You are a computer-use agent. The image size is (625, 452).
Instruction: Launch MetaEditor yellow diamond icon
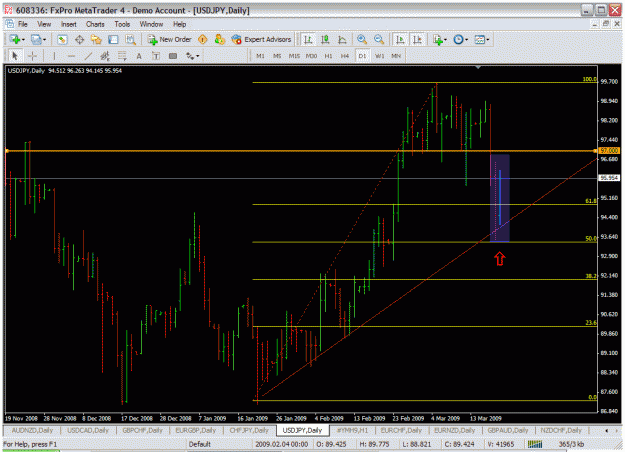click(202, 39)
